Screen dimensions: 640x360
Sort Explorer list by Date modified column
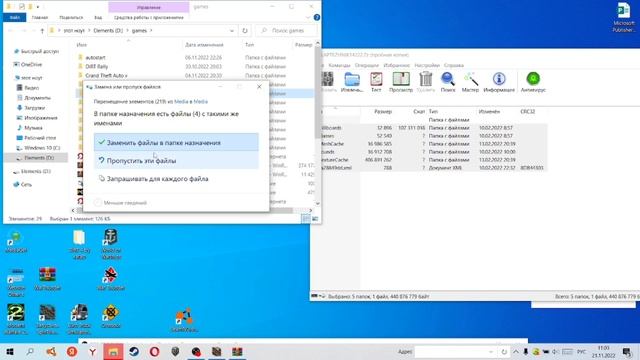tap(204, 45)
